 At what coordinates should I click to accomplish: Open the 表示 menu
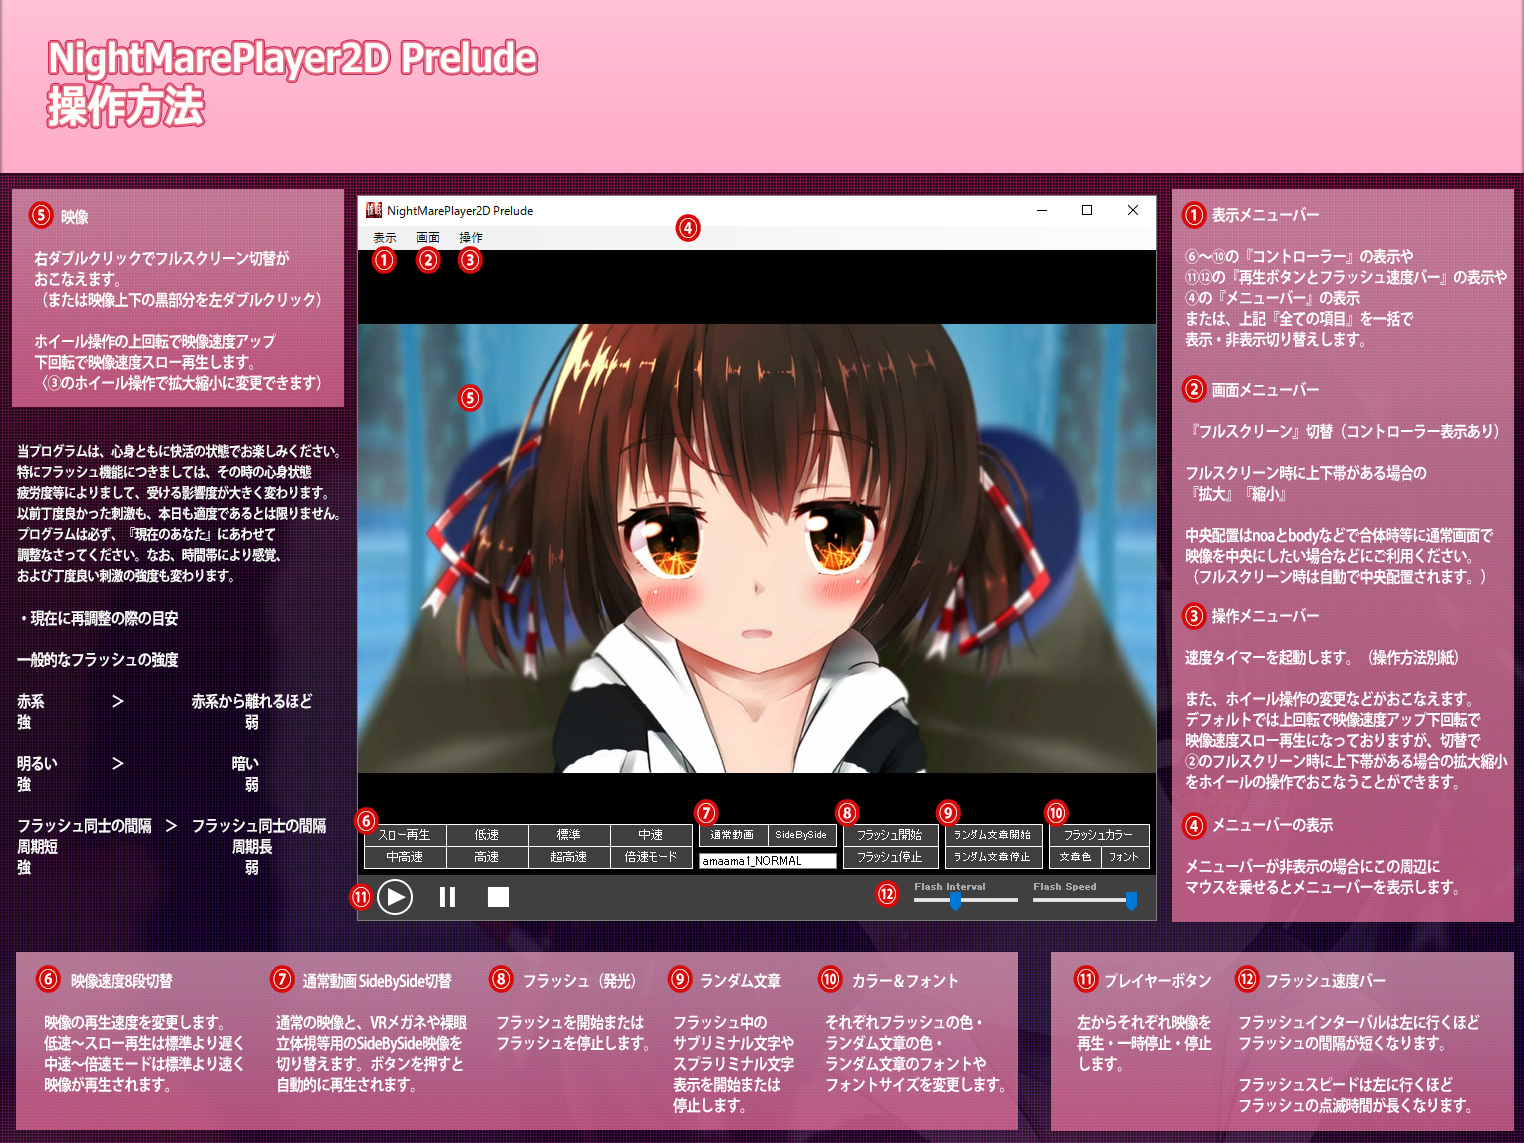385,237
